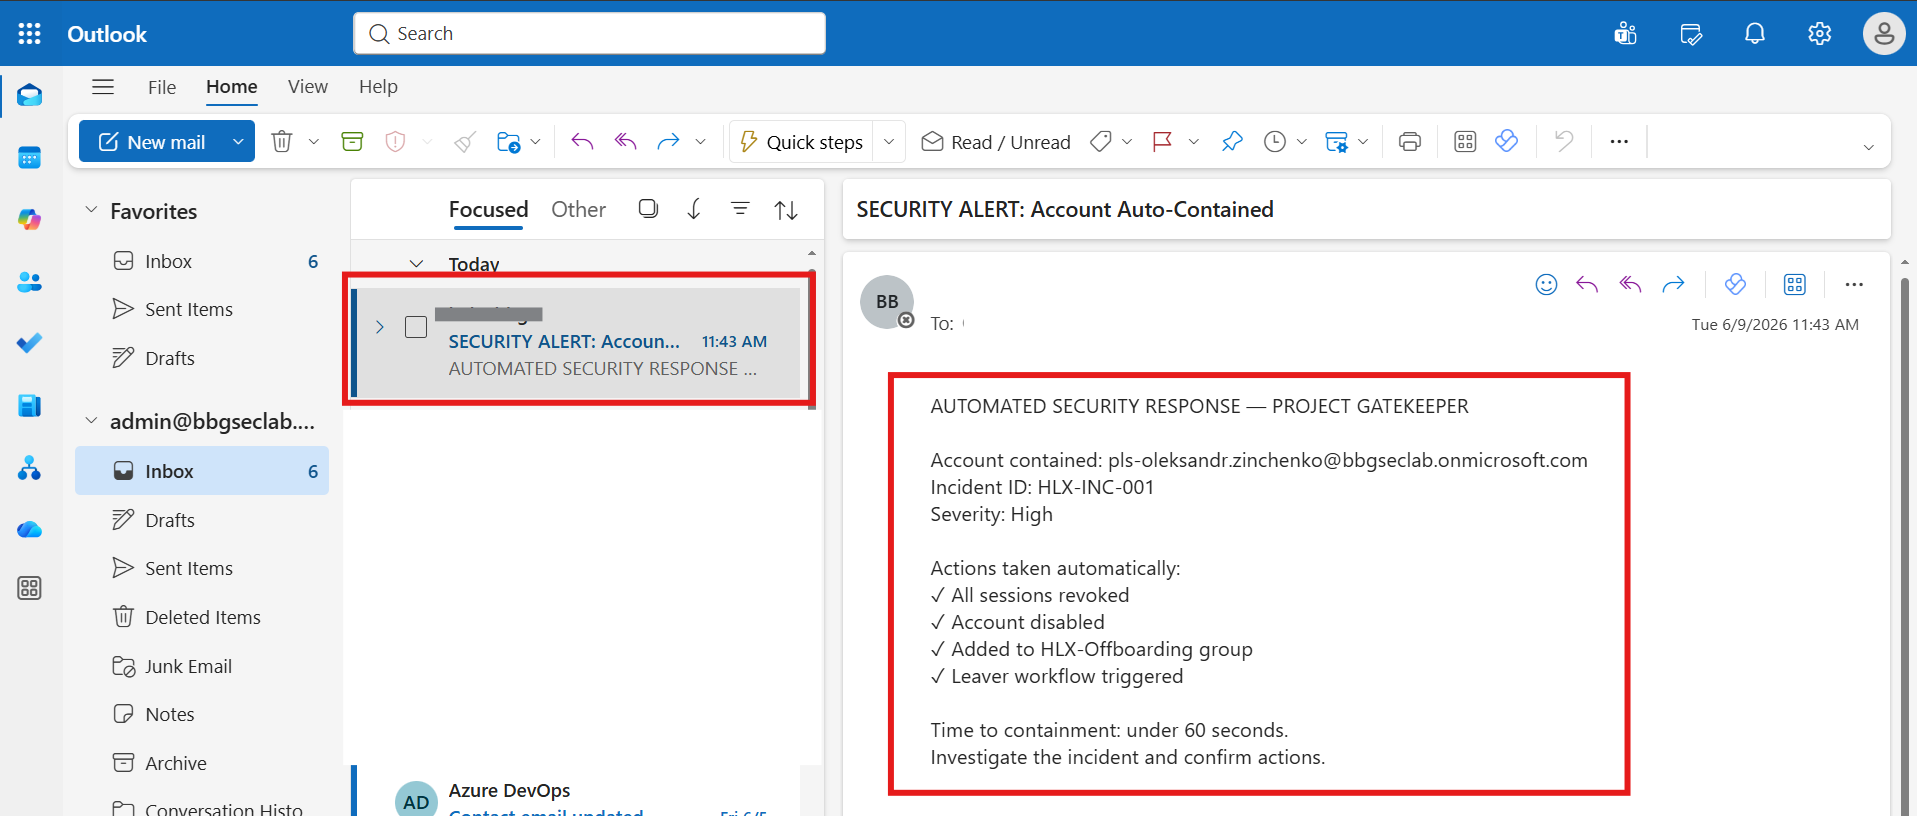Viewport: 1917px width, 816px height.
Task: Switch to the Other inbox tab
Action: (x=579, y=209)
